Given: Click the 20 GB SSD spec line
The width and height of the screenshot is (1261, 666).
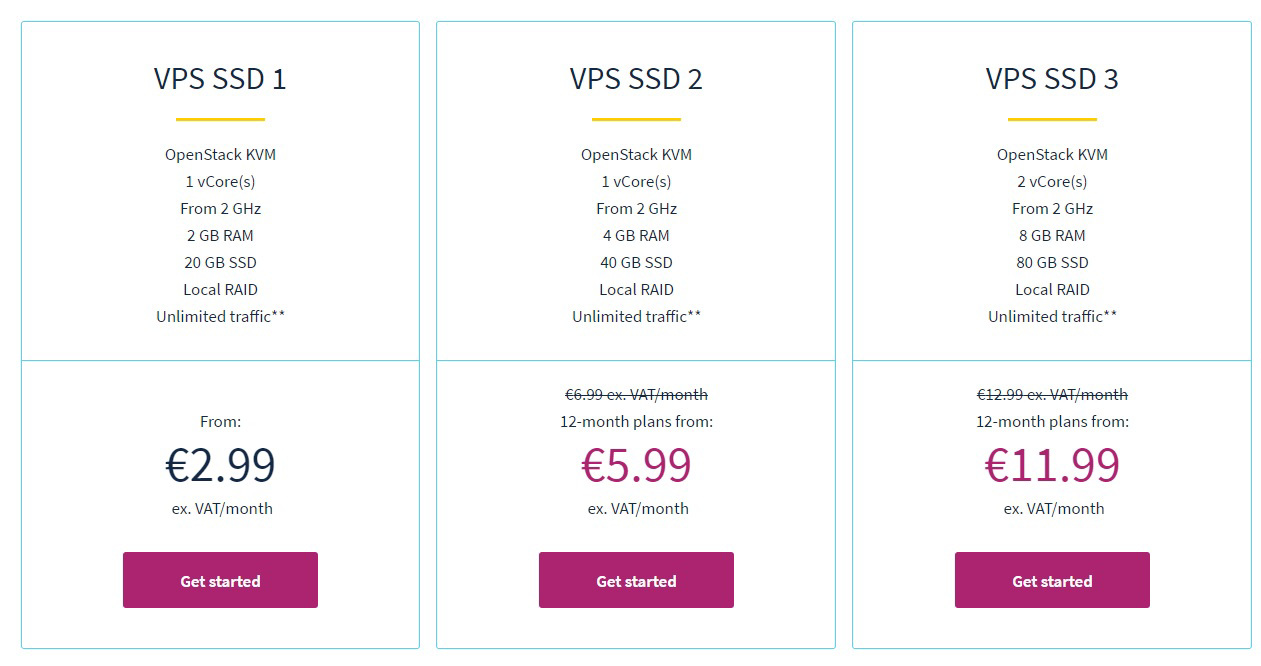Looking at the screenshot, I should (220, 262).
